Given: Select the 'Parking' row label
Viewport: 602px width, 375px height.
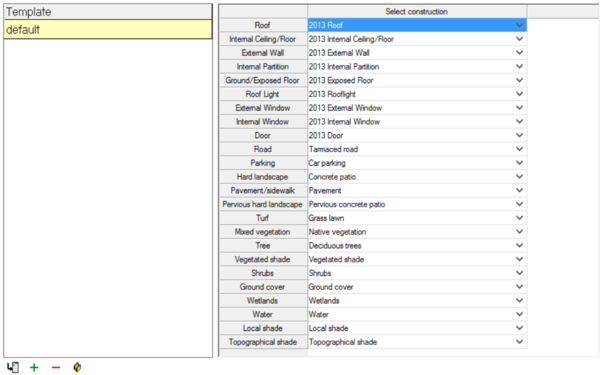Looking at the screenshot, I should point(263,163).
